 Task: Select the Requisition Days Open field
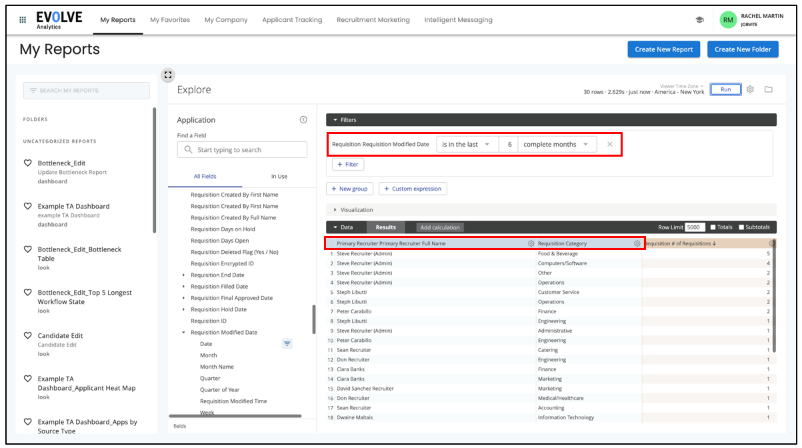(x=220, y=240)
